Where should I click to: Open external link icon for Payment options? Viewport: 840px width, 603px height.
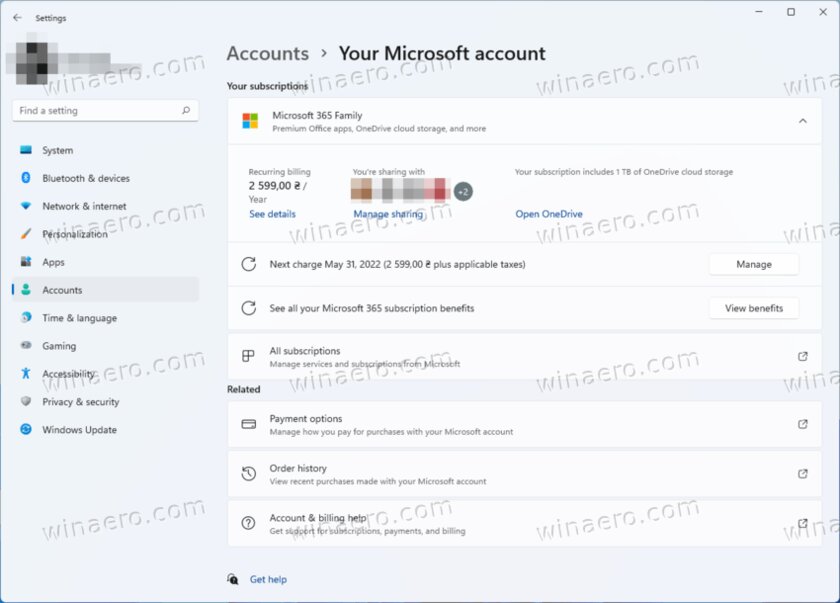(x=802, y=424)
